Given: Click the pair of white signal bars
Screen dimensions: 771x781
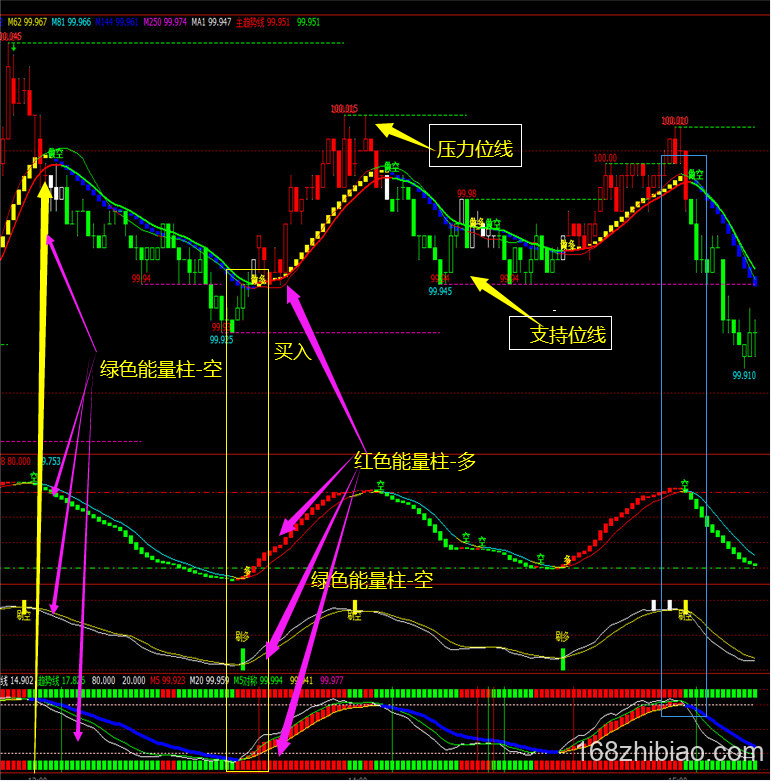Looking at the screenshot, I should [661, 605].
